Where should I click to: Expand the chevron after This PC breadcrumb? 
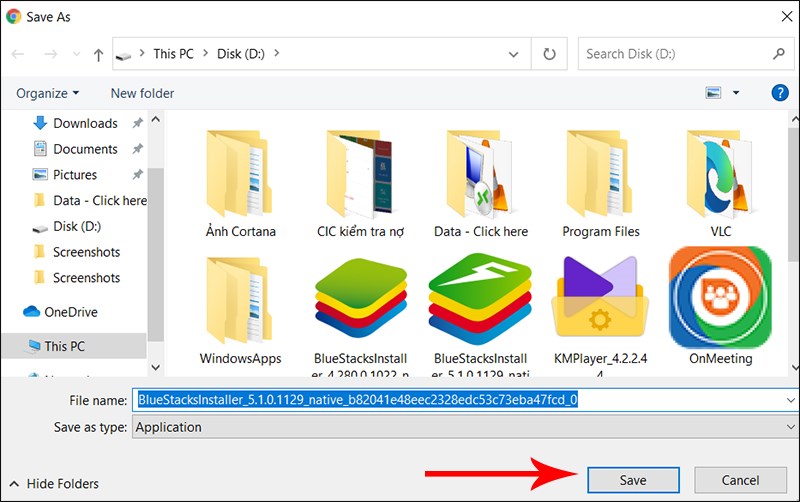pos(206,53)
